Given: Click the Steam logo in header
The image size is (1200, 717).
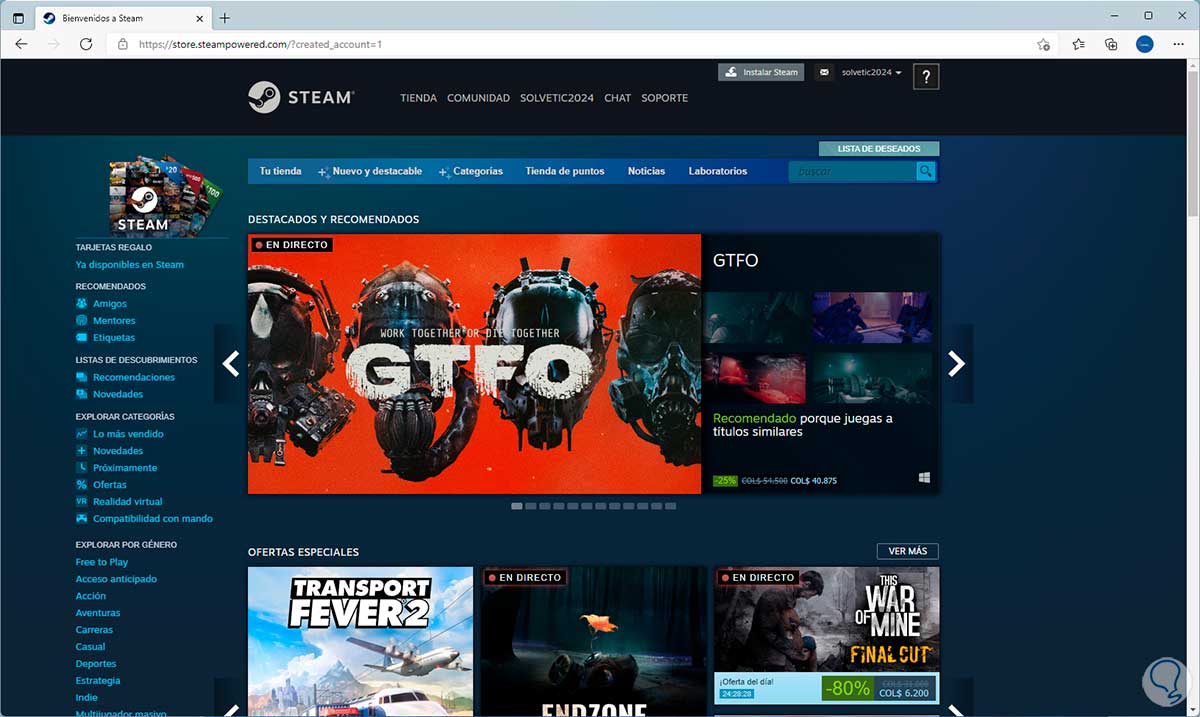Looking at the screenshot, I should click(300, 97).
